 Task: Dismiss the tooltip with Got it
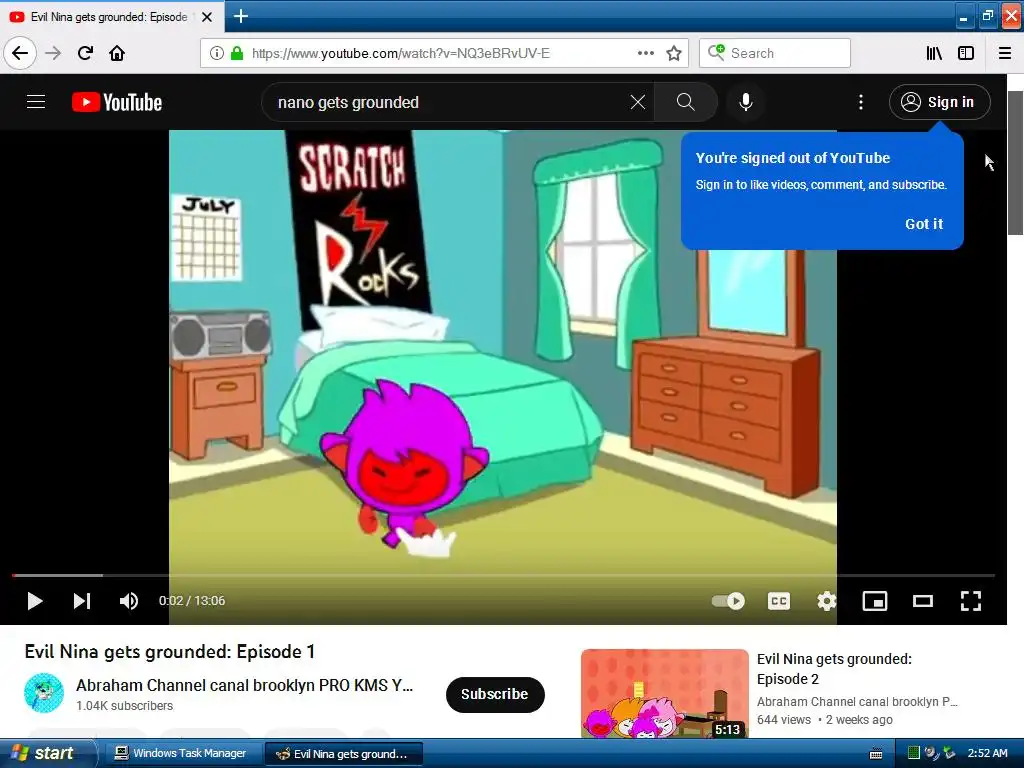(923, 224)
